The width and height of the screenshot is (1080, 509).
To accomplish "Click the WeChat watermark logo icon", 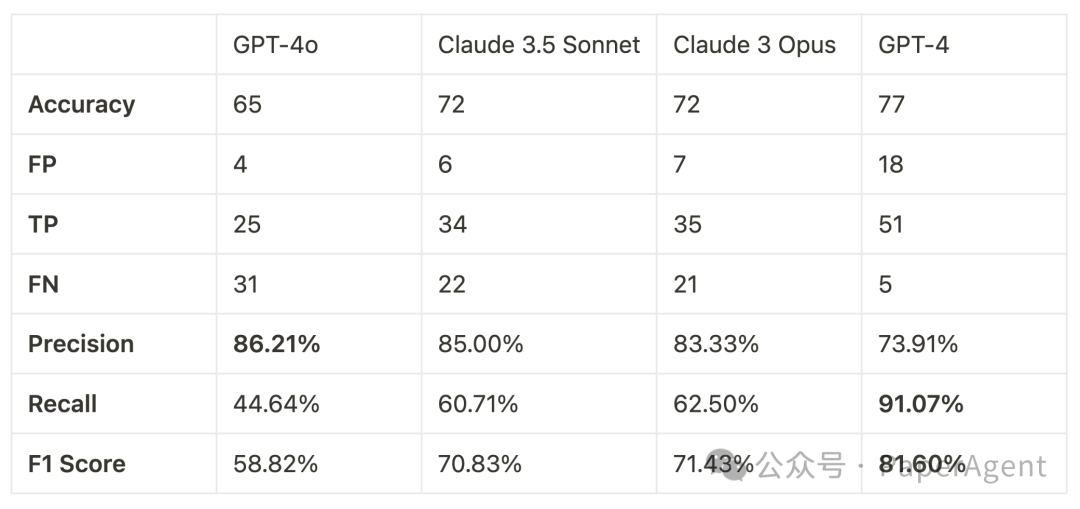I will [x=733, y=465].
